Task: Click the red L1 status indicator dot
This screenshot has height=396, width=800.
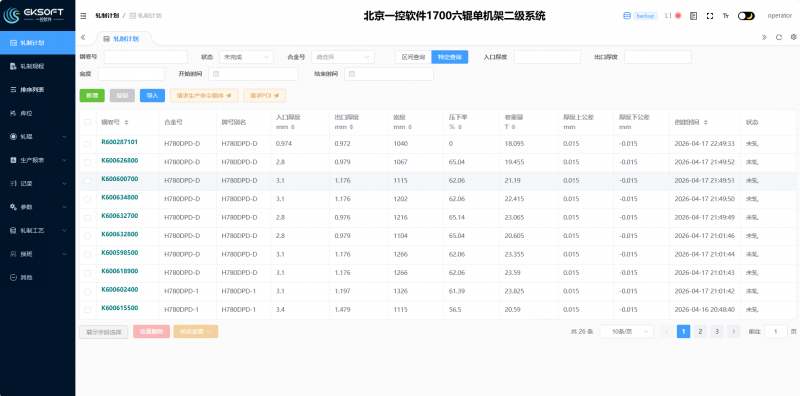Action: pos(678,16)
